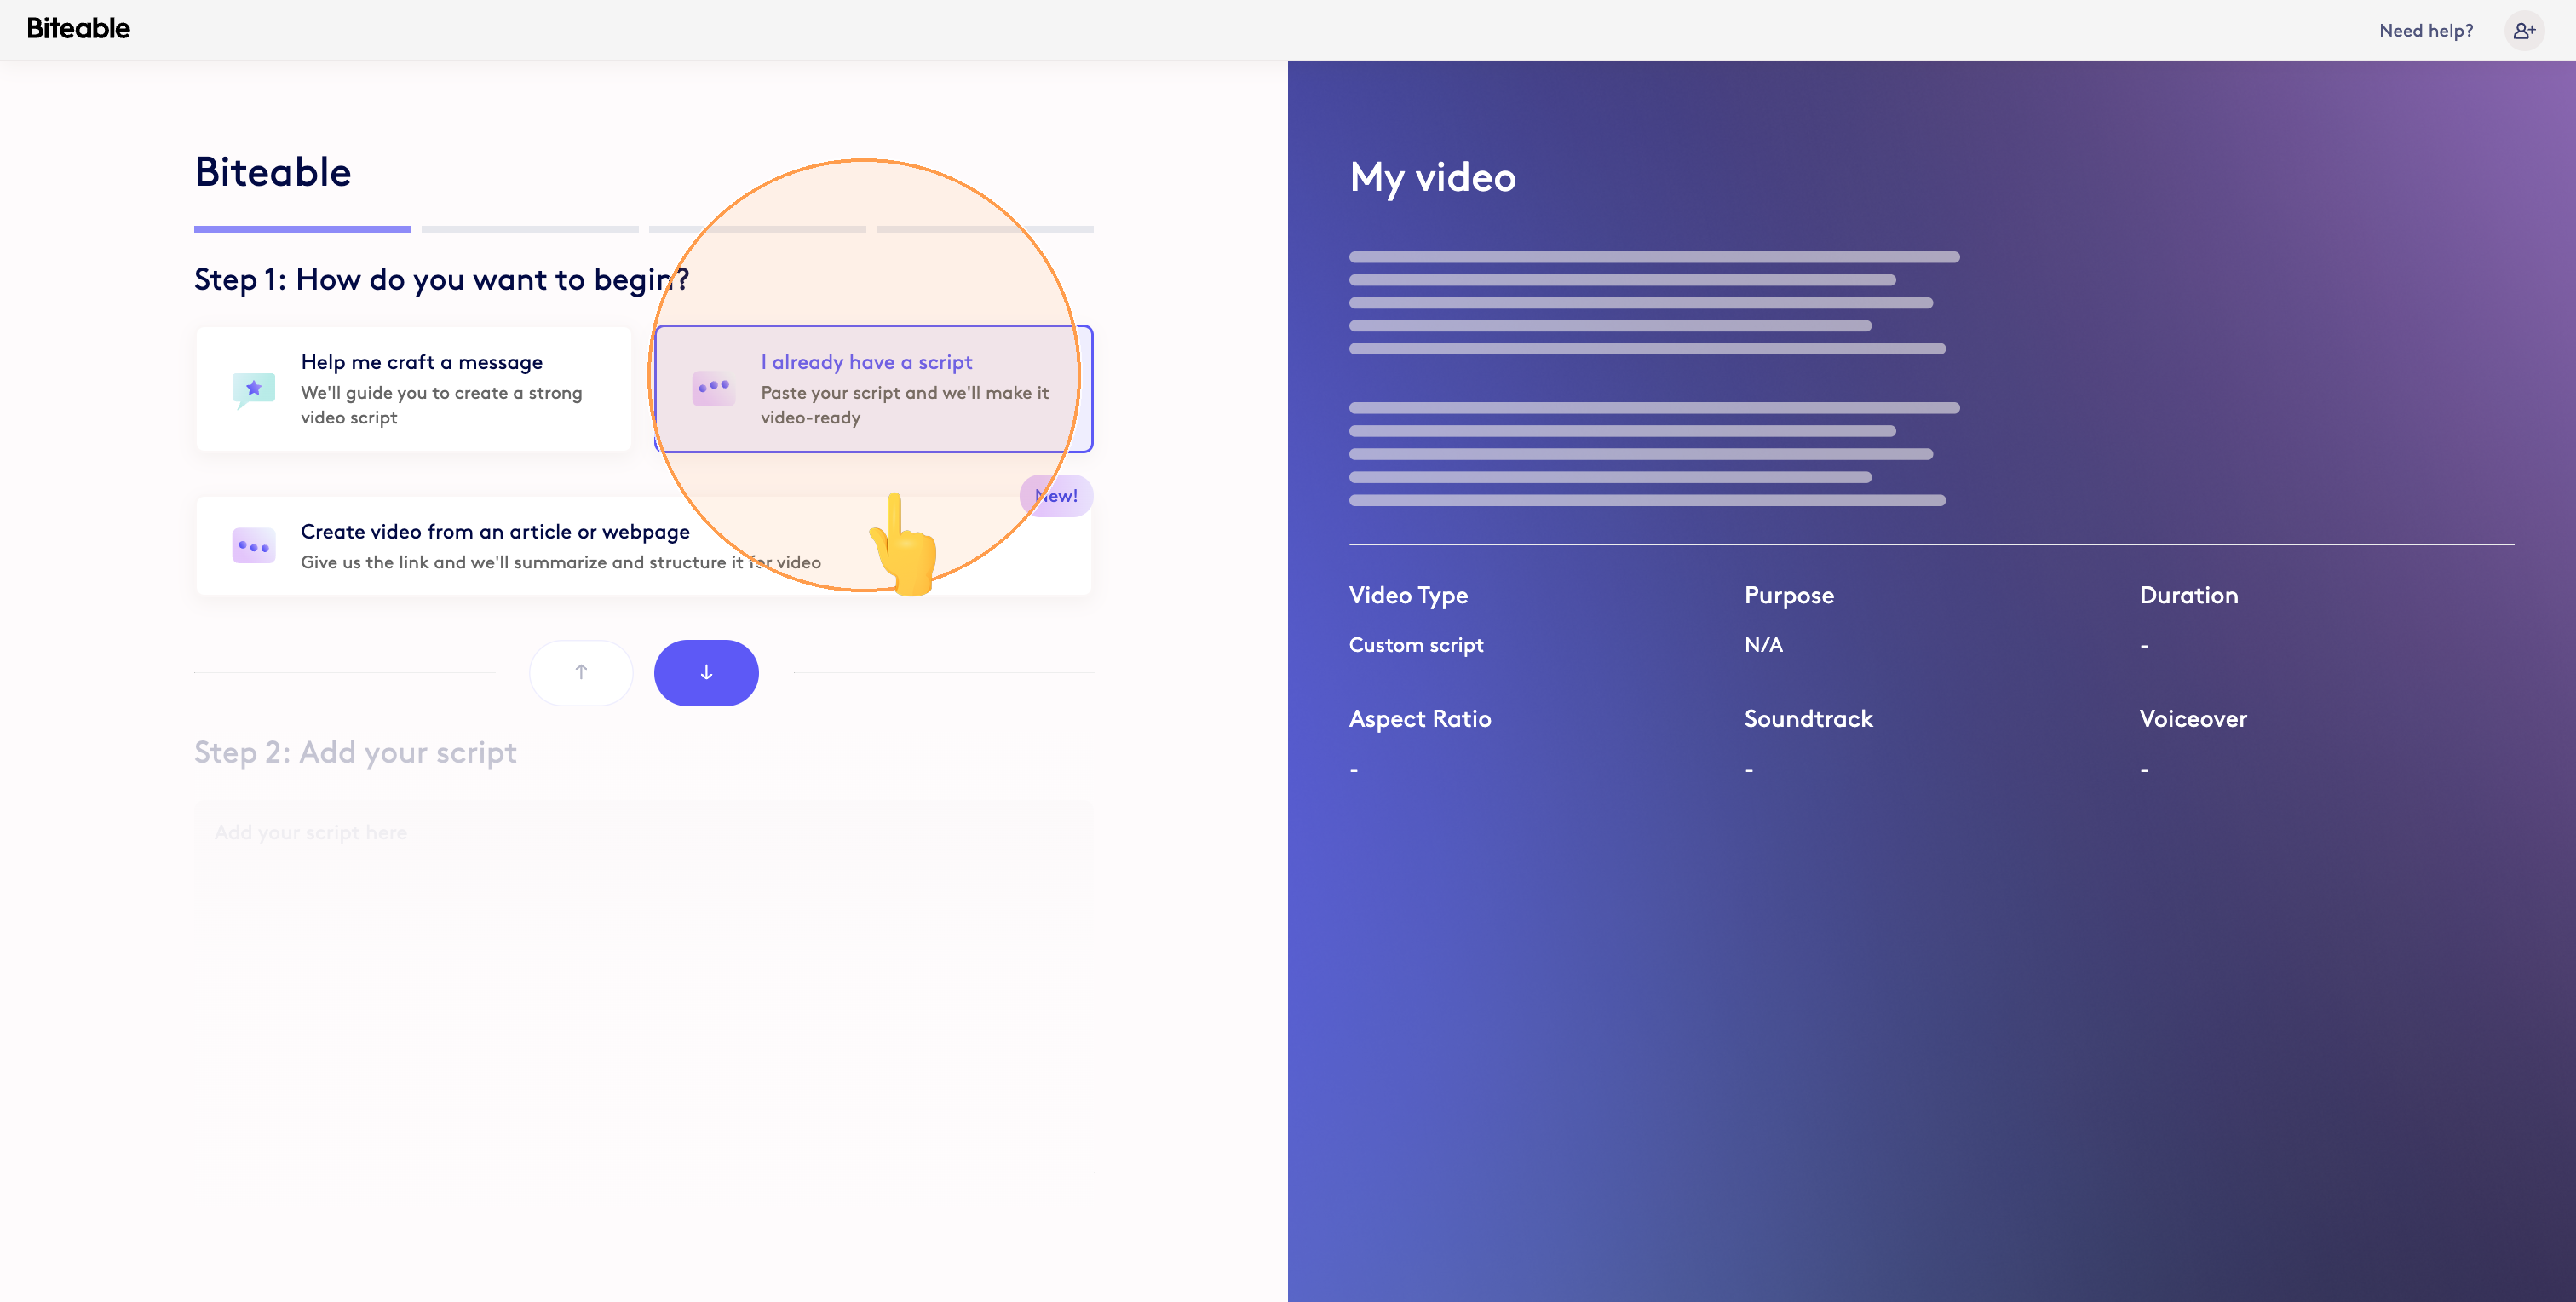Click the second progress bar segment
The image size is (2576, 1302).
(530, 229)
